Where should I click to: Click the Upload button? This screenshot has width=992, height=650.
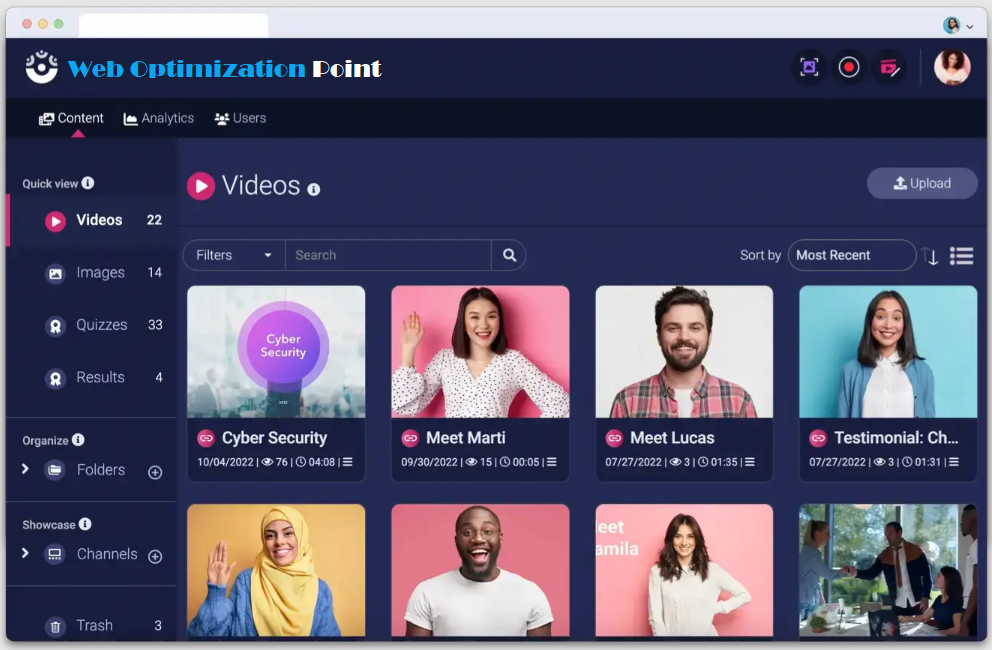921,183
